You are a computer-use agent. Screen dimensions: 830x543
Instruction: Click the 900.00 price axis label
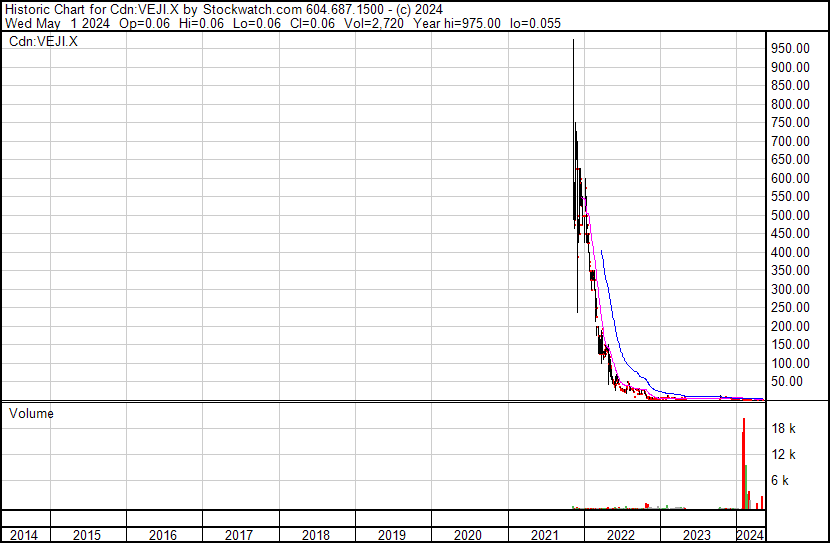click(x=790, y=67)
